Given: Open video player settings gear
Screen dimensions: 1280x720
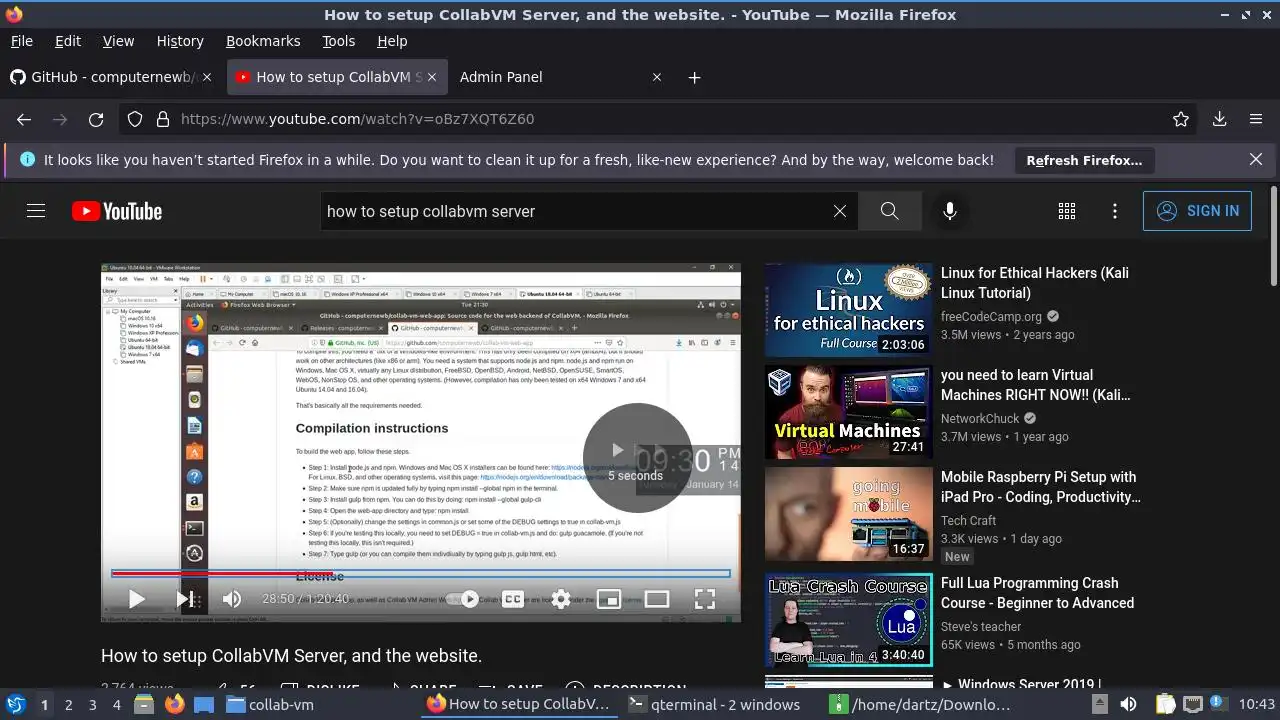Looking at the screenshot, I should click(x=561, y=599).
